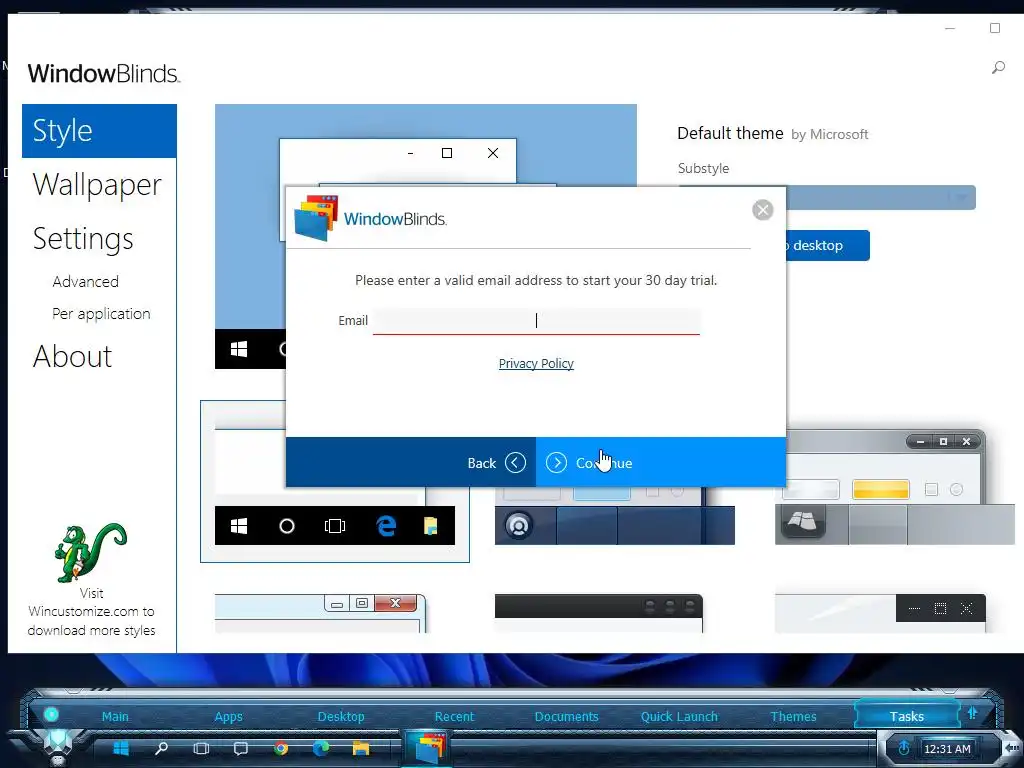
Task: Open the Substyle dropdown
Action: [x=881, y=198]
